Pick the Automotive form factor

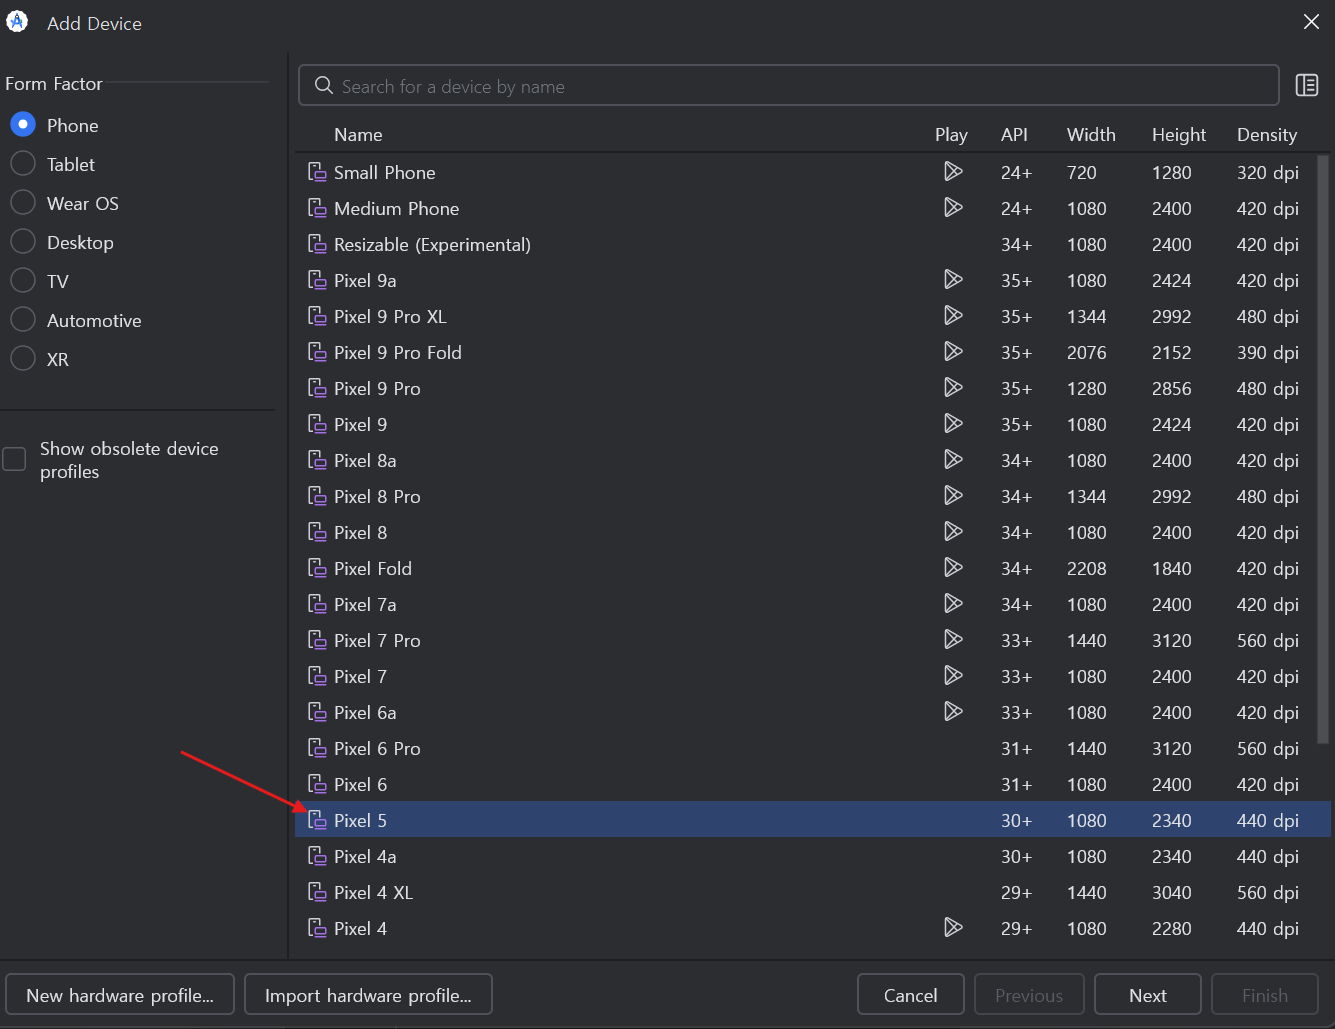click(23, 320)
